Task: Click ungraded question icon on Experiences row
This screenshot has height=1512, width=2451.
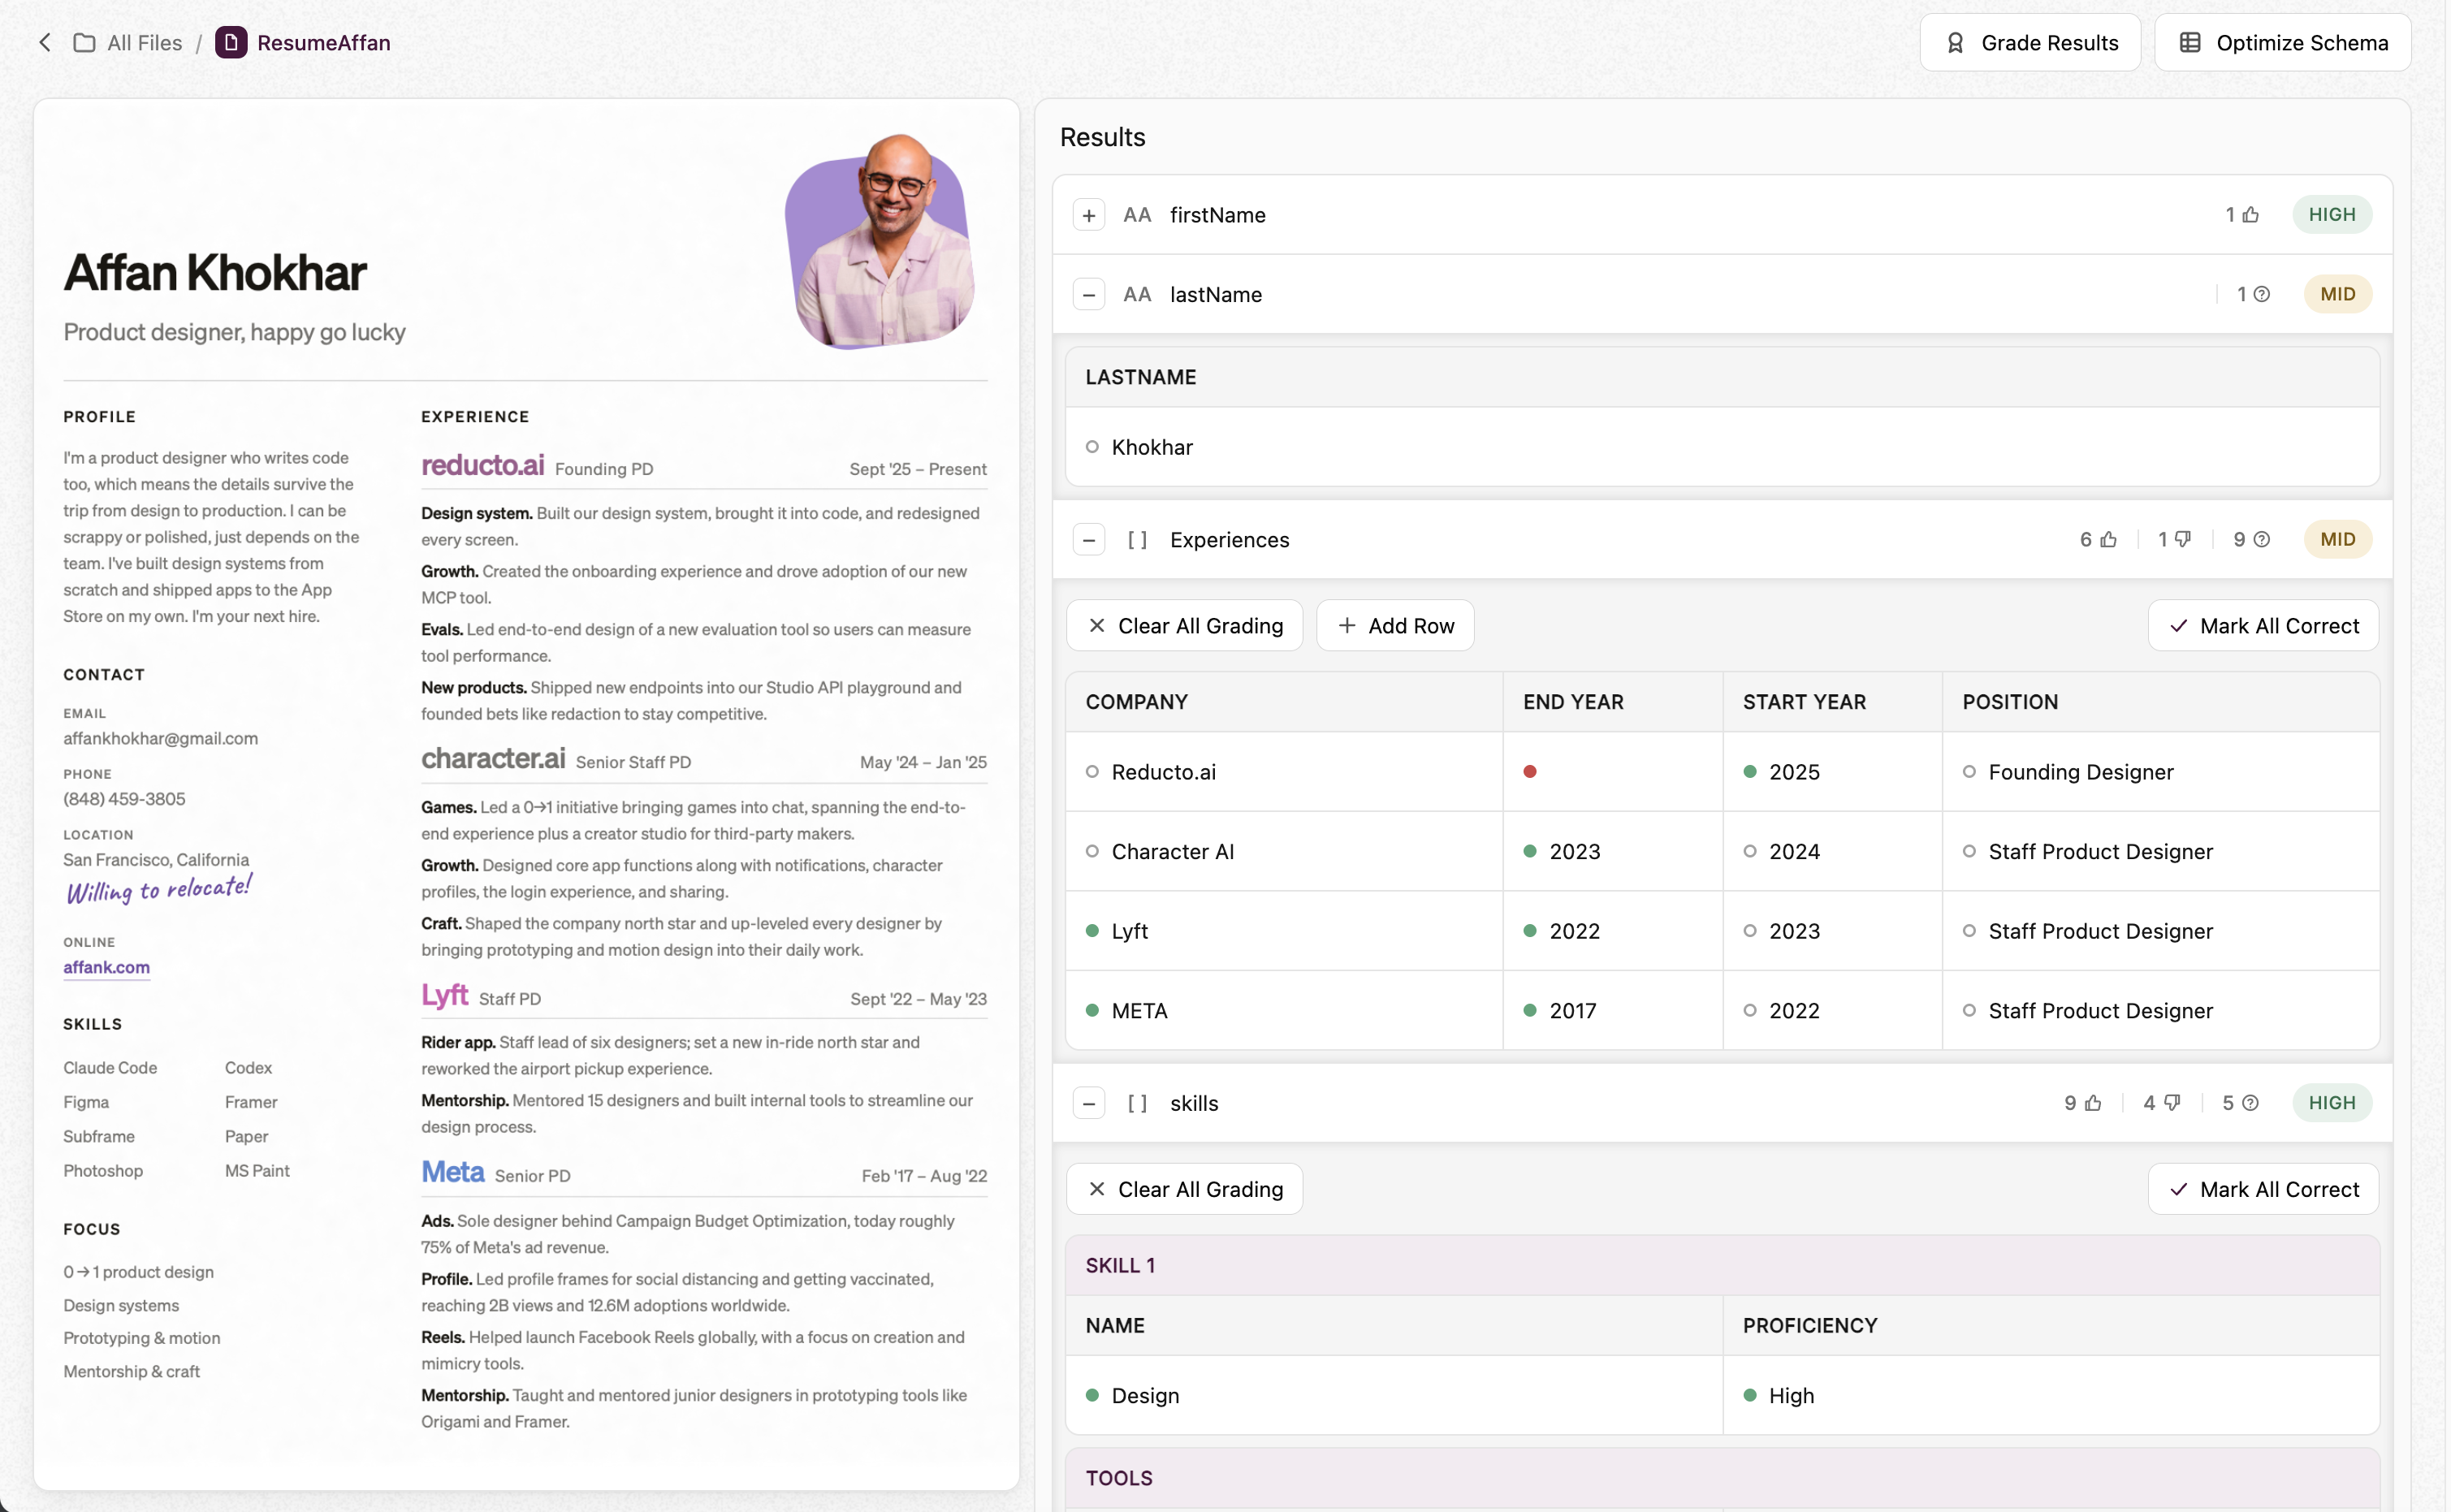Action: [x=2261, y=539]
